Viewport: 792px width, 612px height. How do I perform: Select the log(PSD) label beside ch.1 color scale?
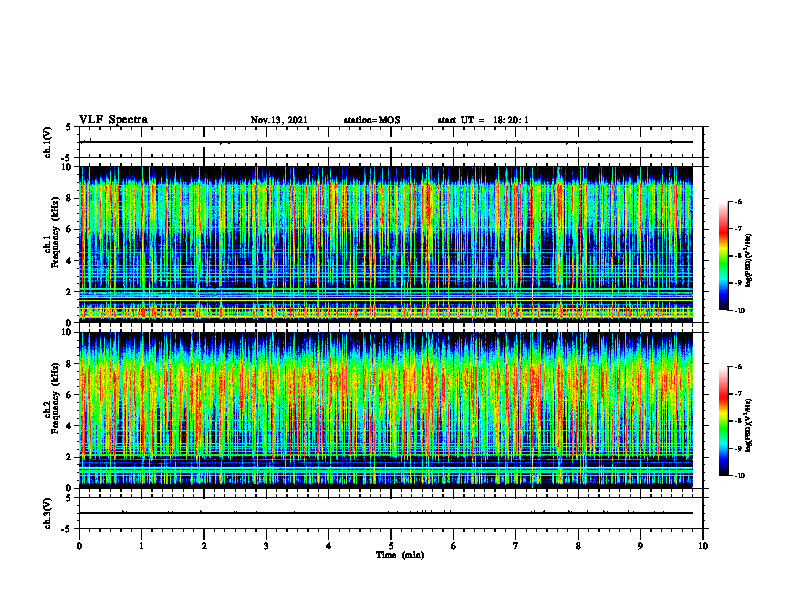coord(749,260)
